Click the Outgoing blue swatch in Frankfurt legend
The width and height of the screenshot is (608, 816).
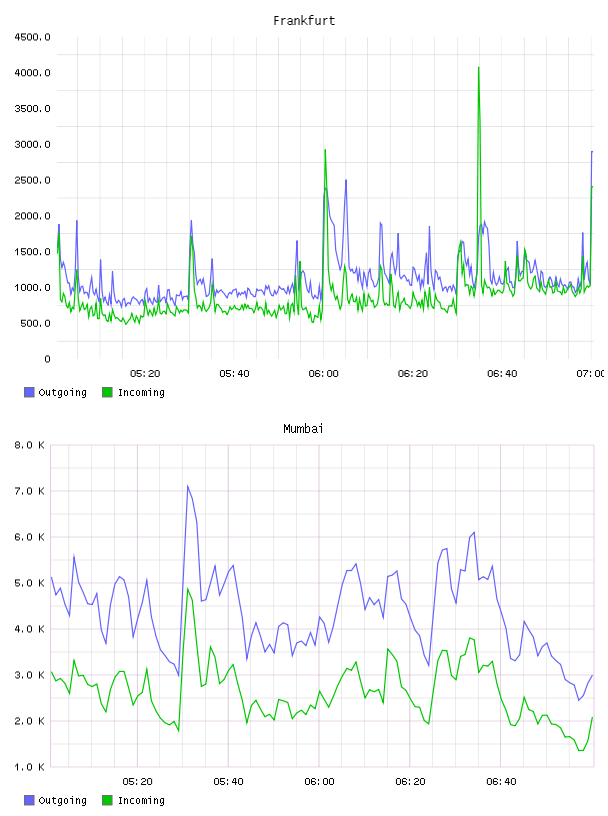pos(29,392)
